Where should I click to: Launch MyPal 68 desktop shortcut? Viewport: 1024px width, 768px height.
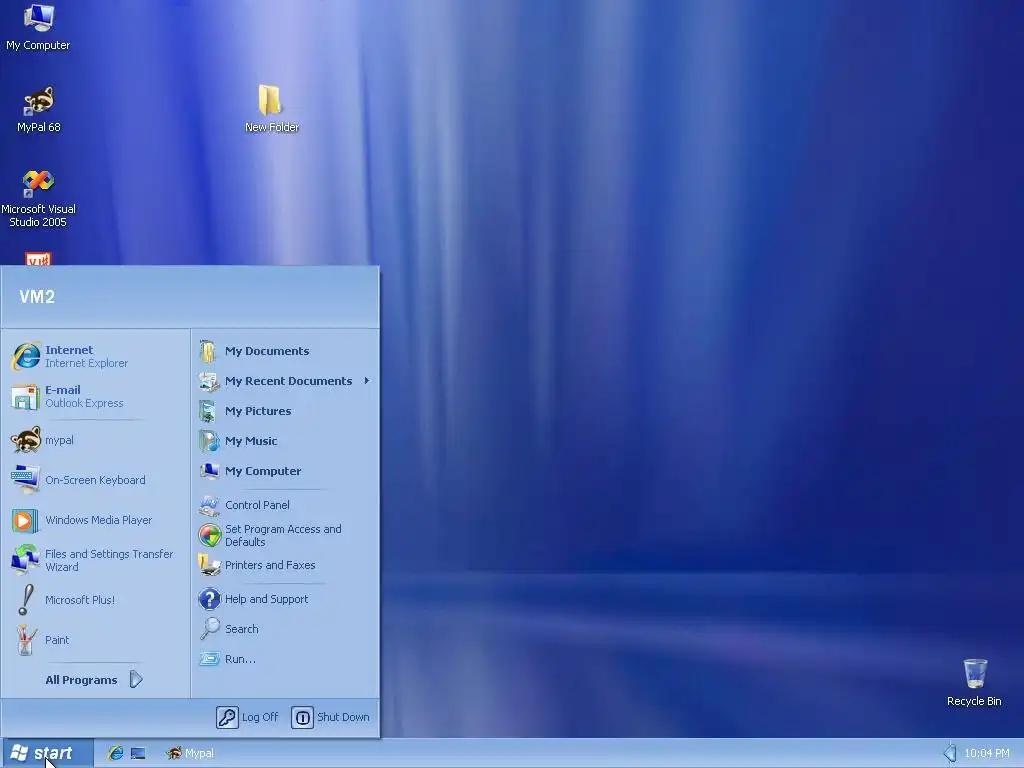point(38,109)
